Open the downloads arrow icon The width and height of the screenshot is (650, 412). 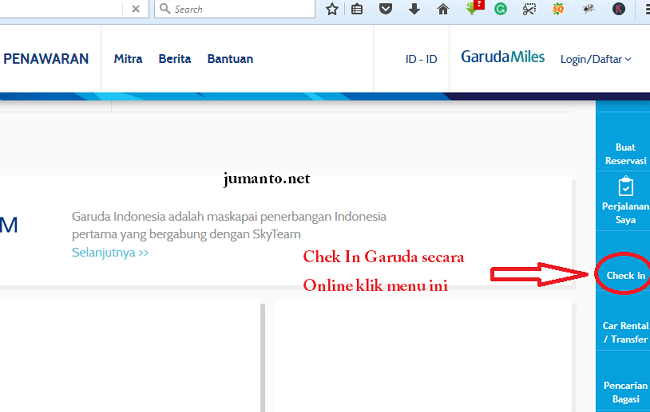pyautogui.click(x=414, y=9)
